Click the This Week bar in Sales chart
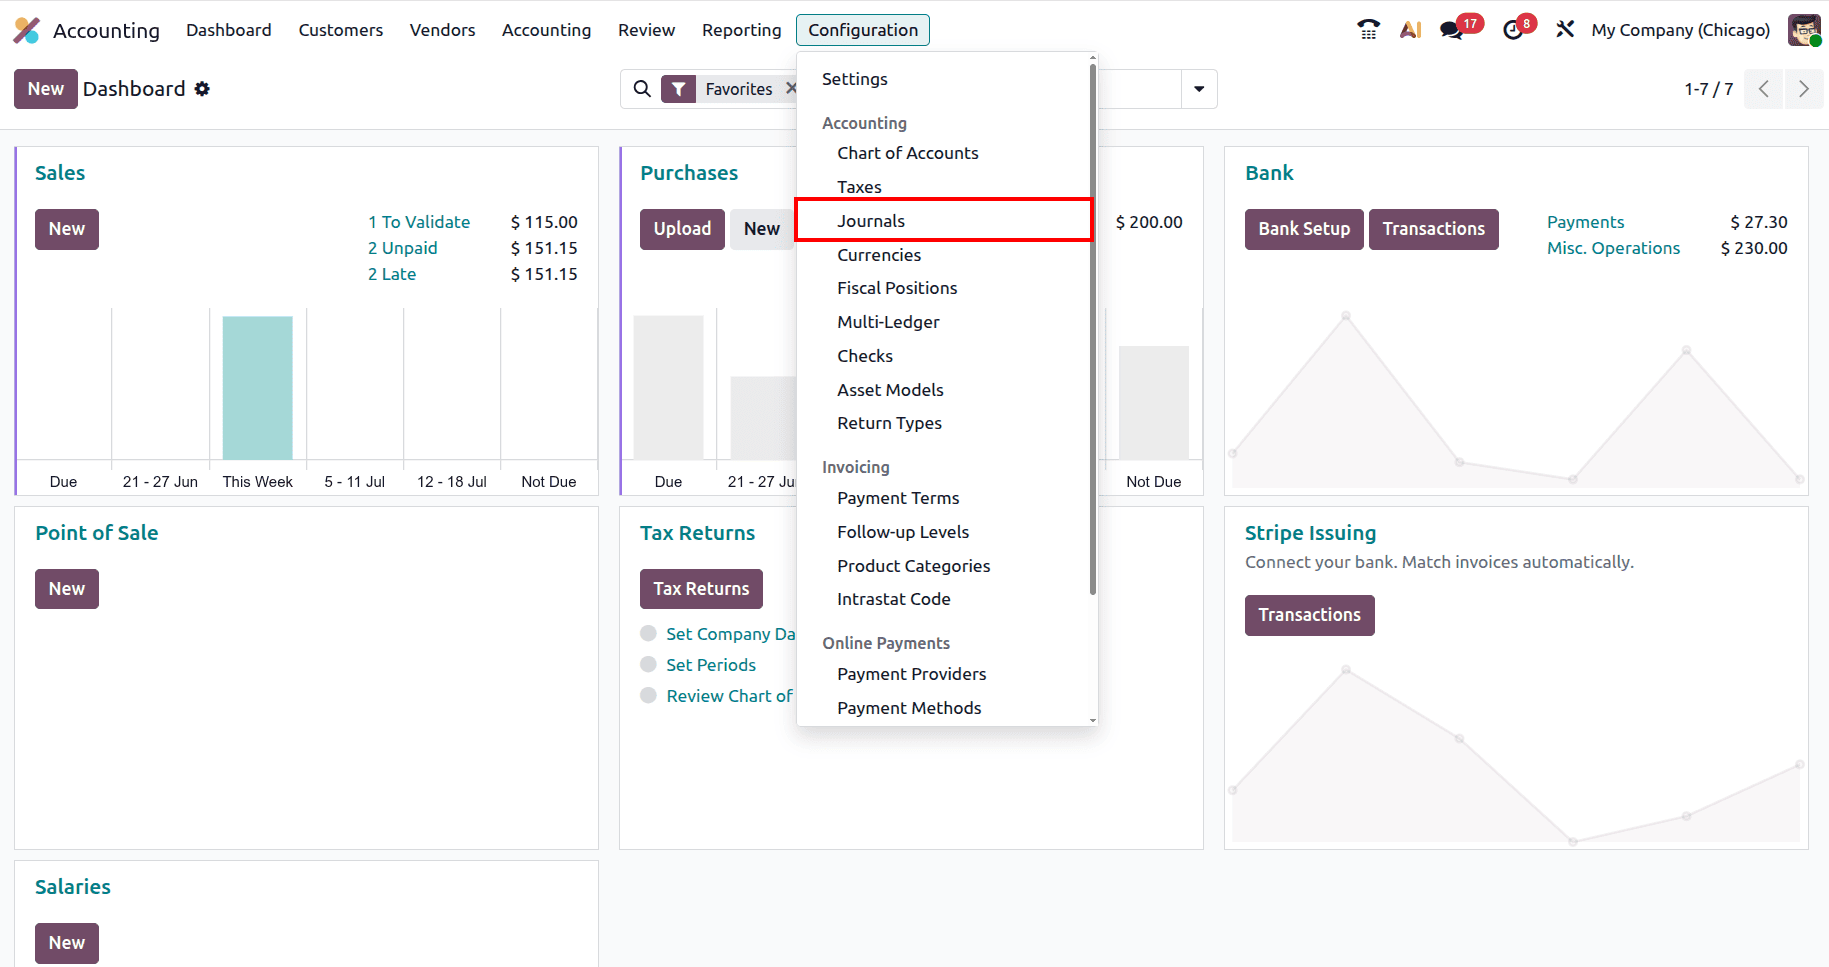 [x=258, y=388]
